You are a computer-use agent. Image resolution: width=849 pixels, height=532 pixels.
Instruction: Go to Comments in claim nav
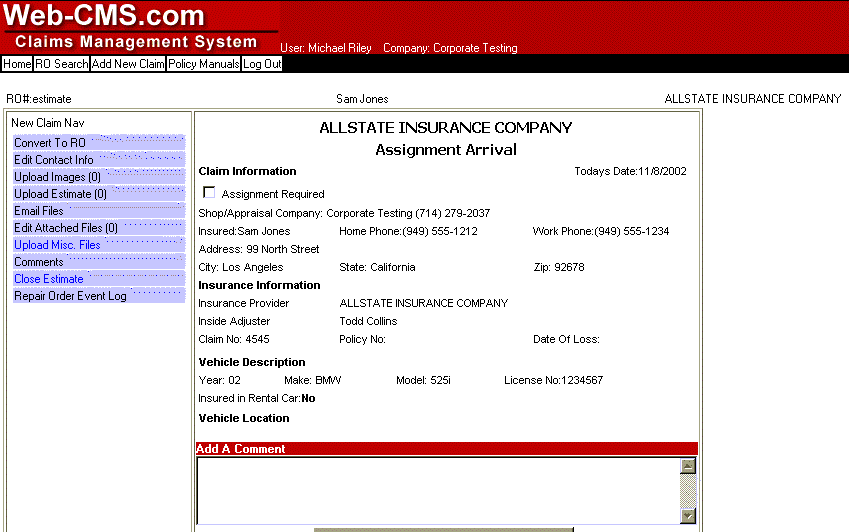pos(39,262)
